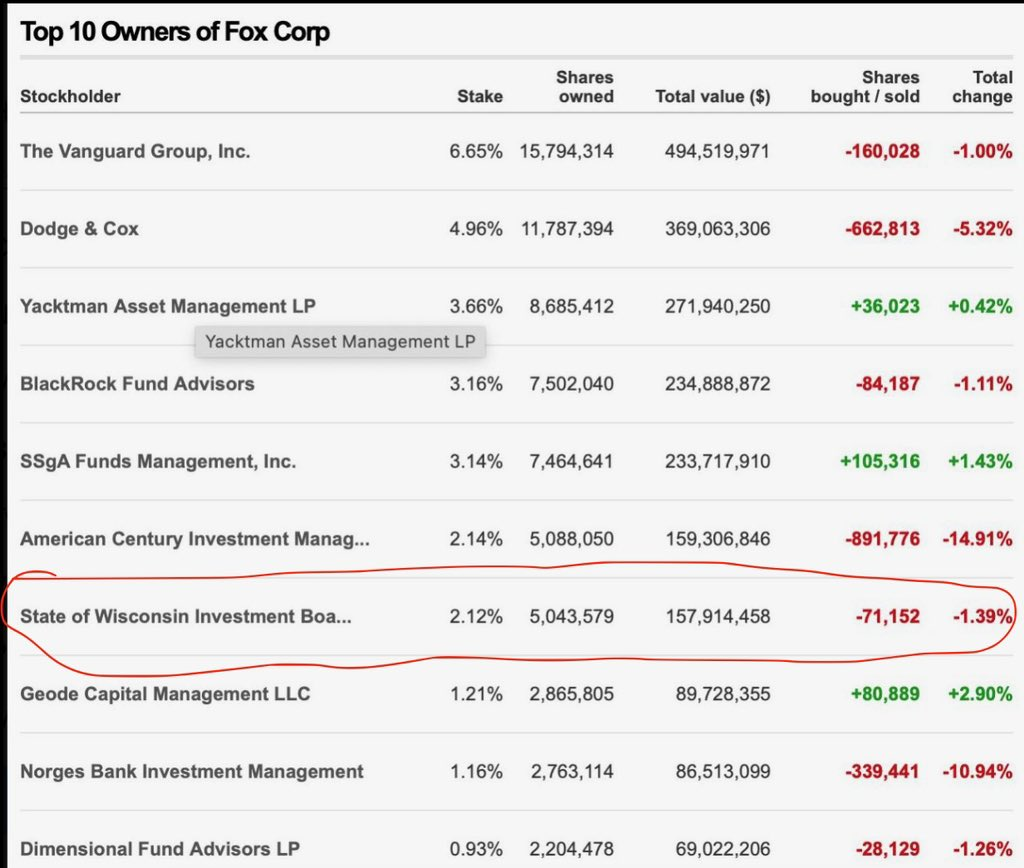Click SSgA Funds Management, Inc. name
The height and width of the screenshot is (868, 1024).
coord(158,461)
